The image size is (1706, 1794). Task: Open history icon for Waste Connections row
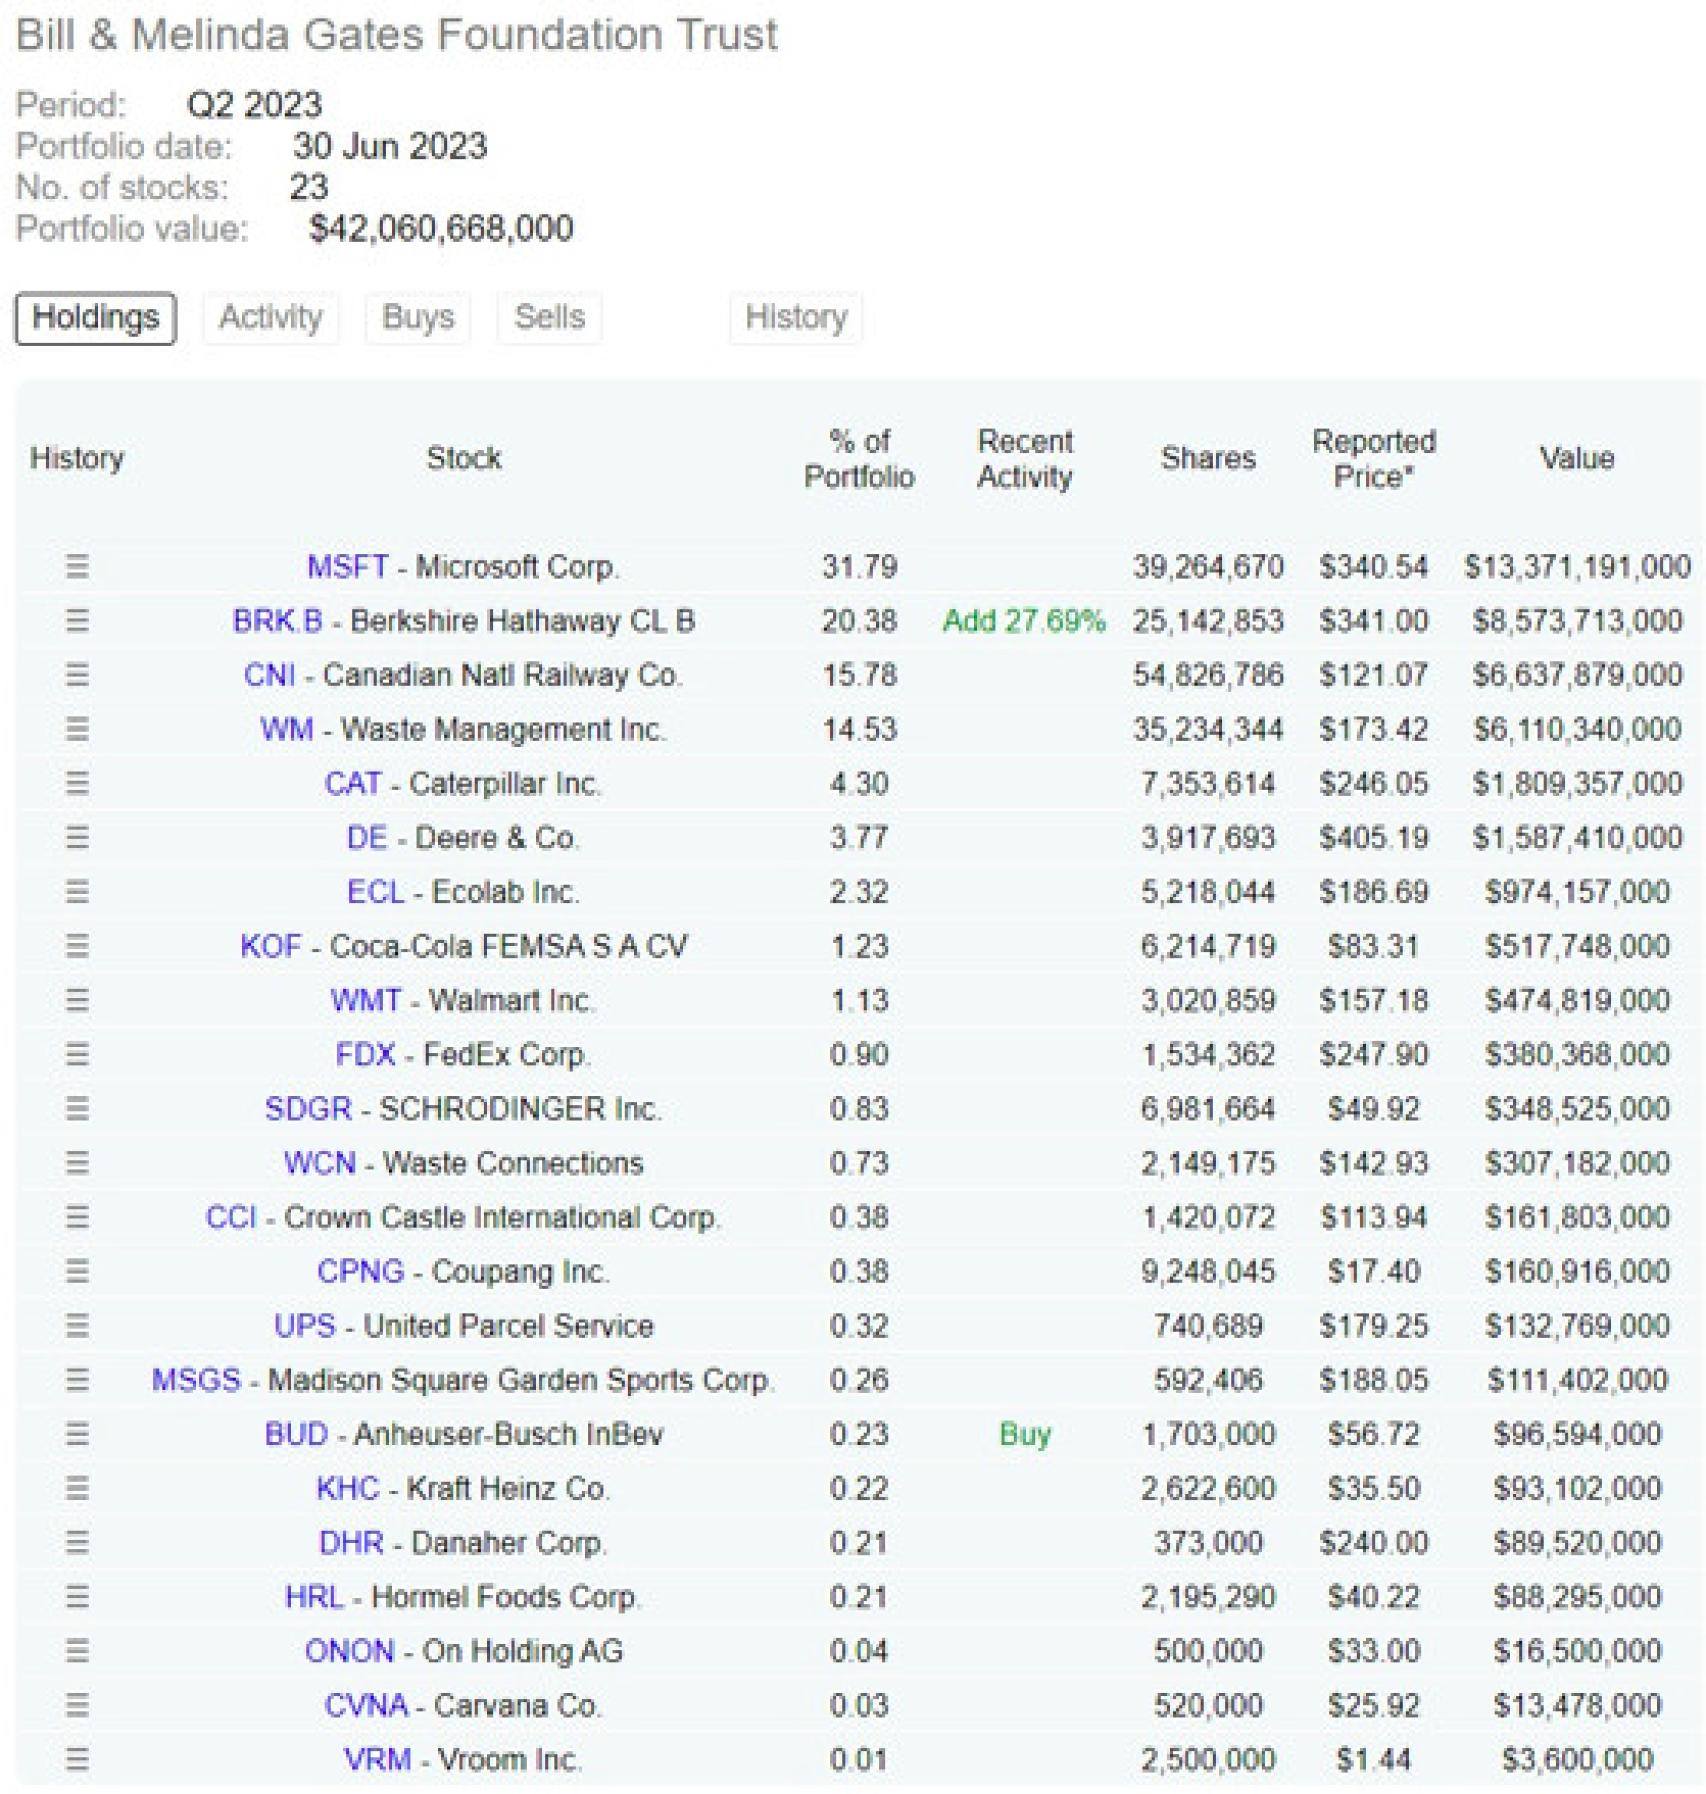[77, 1162]
